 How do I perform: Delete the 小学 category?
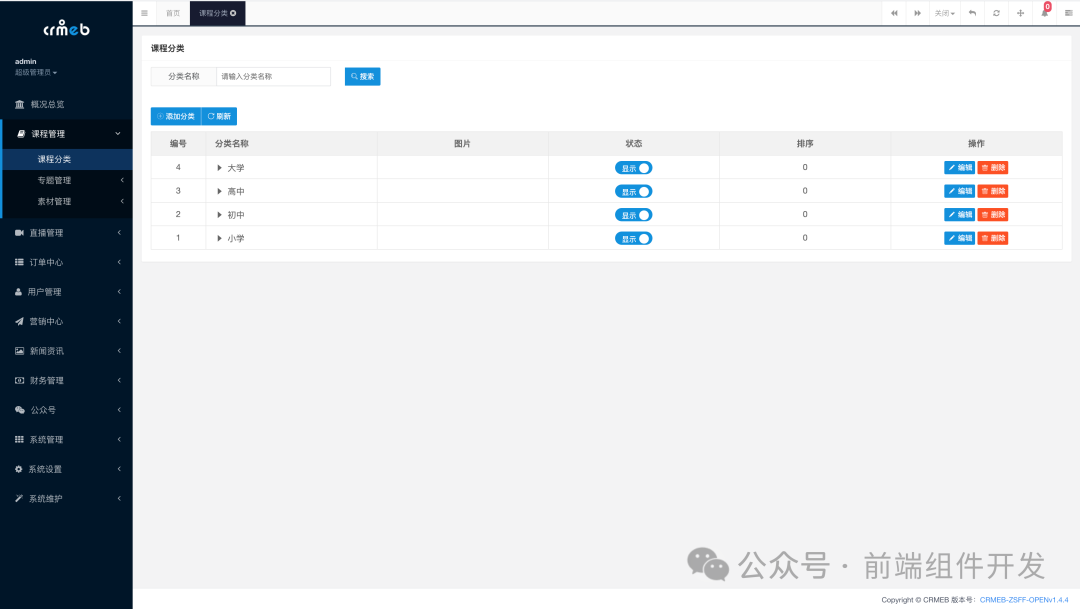pyautogui.click(x=993, y=238)
